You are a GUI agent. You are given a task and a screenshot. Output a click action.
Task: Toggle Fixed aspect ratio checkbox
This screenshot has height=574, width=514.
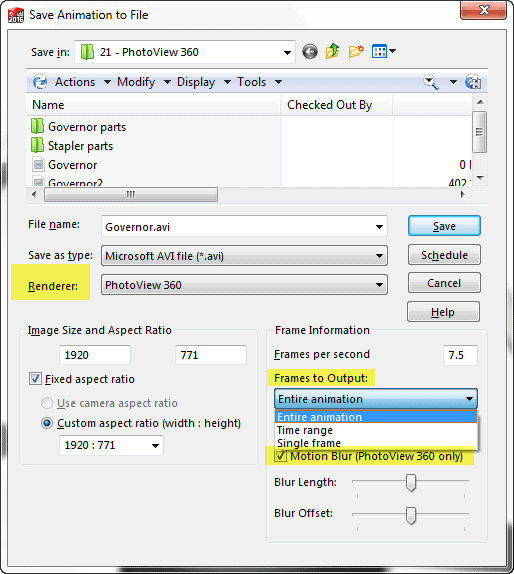click(35, 379)
